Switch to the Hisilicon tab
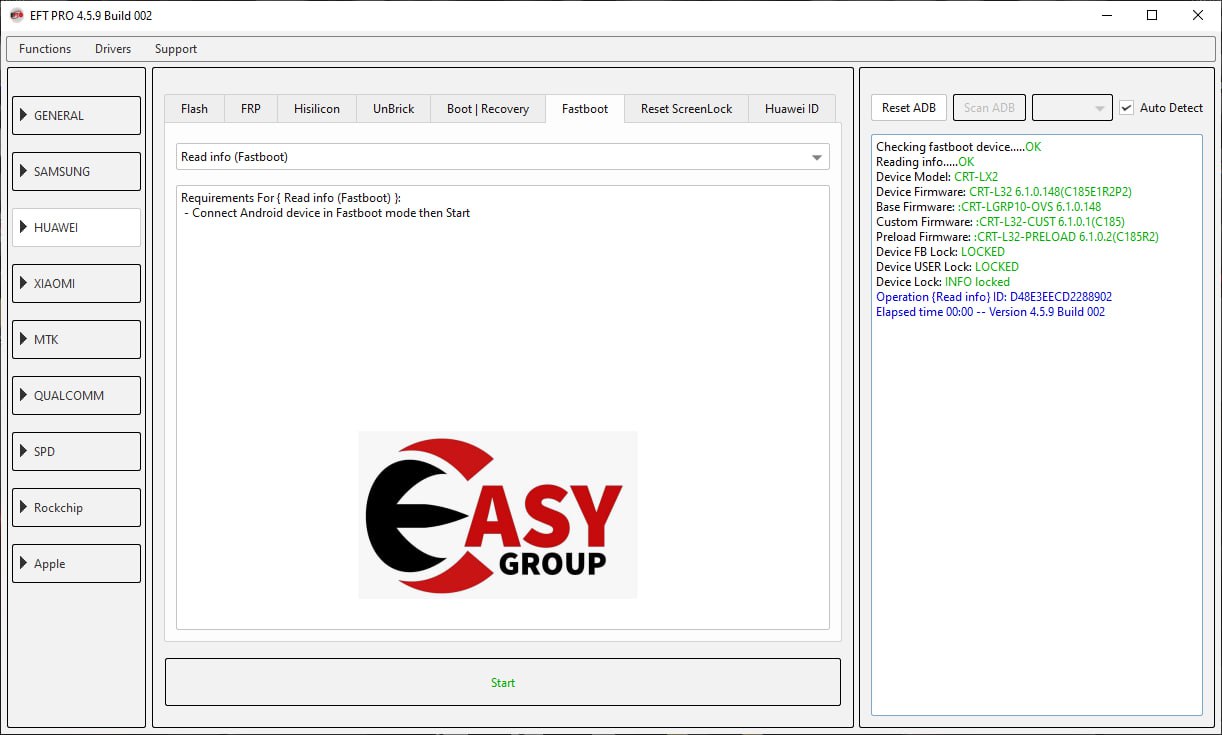Viewport: 1222px width, 735px height. 317,109
